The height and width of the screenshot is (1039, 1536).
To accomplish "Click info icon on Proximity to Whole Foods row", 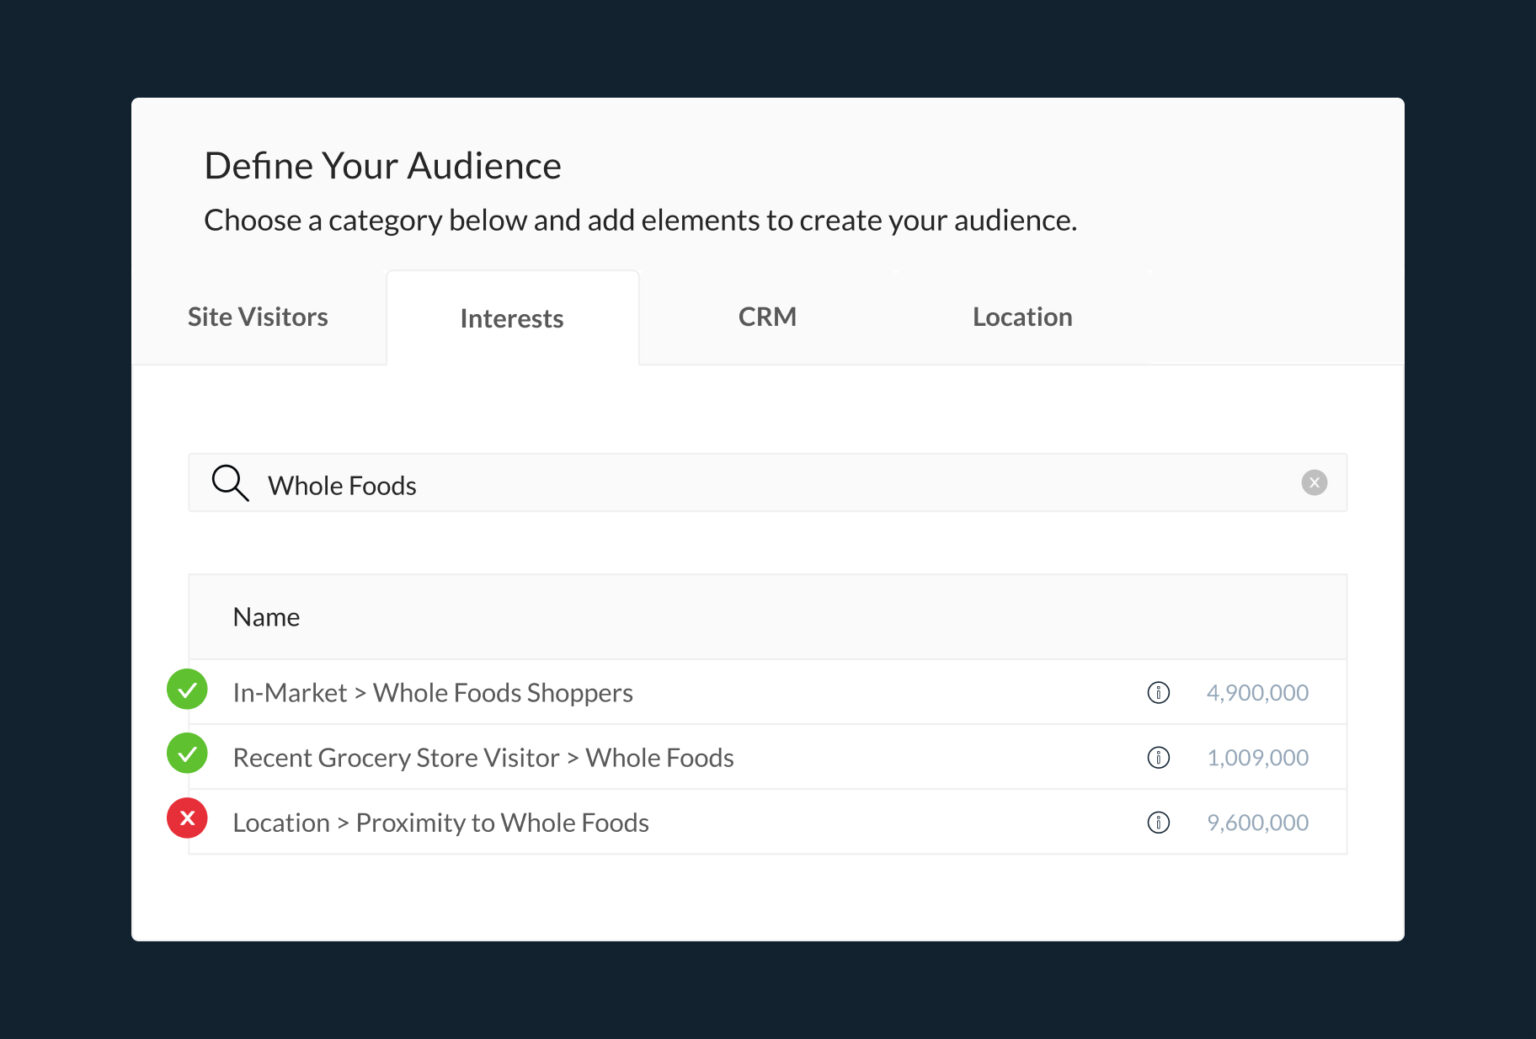I will (x=1158, y=822).
